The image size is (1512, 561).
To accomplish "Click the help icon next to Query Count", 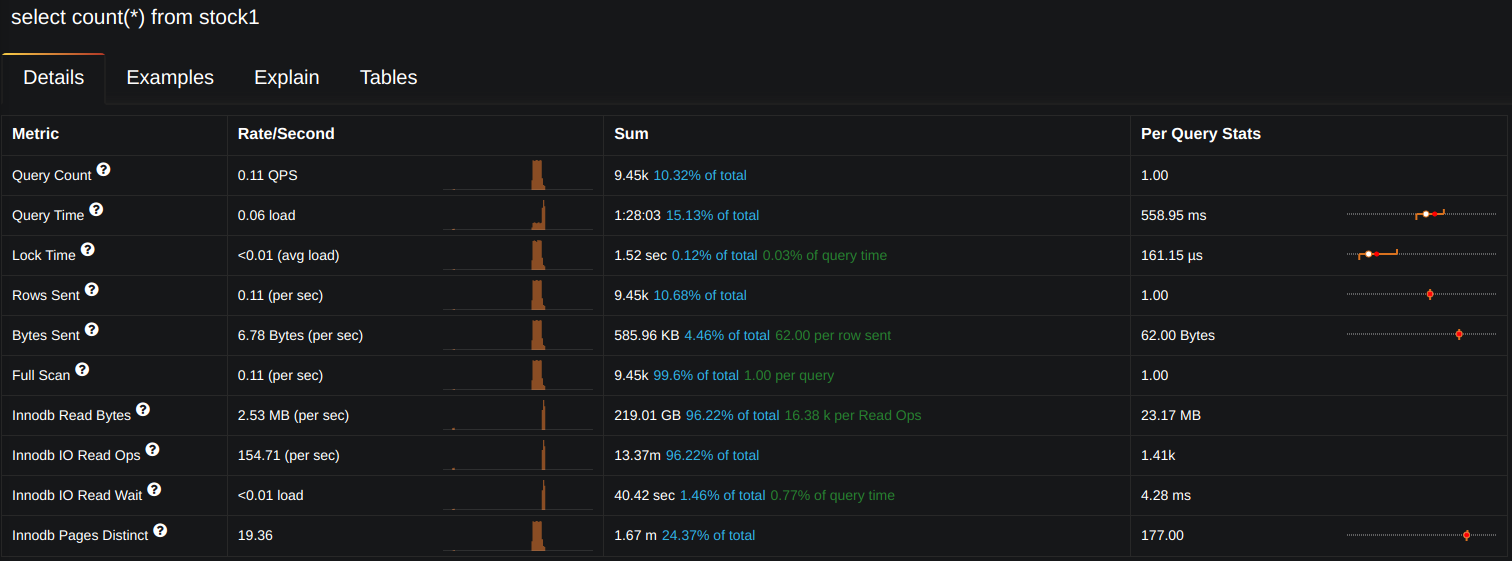I will pyautogui.click(x=103, y=170).
